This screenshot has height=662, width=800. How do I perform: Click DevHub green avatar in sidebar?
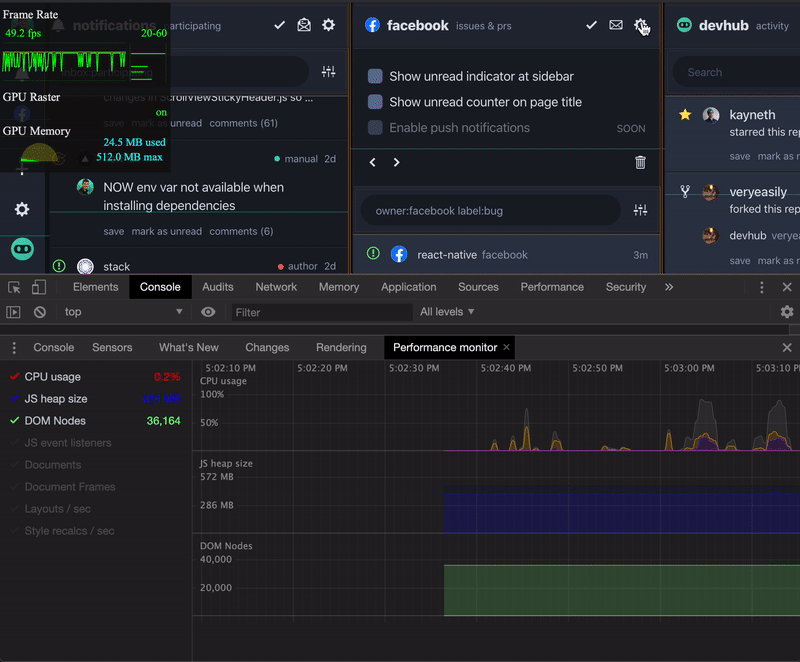tap(22, 249)
